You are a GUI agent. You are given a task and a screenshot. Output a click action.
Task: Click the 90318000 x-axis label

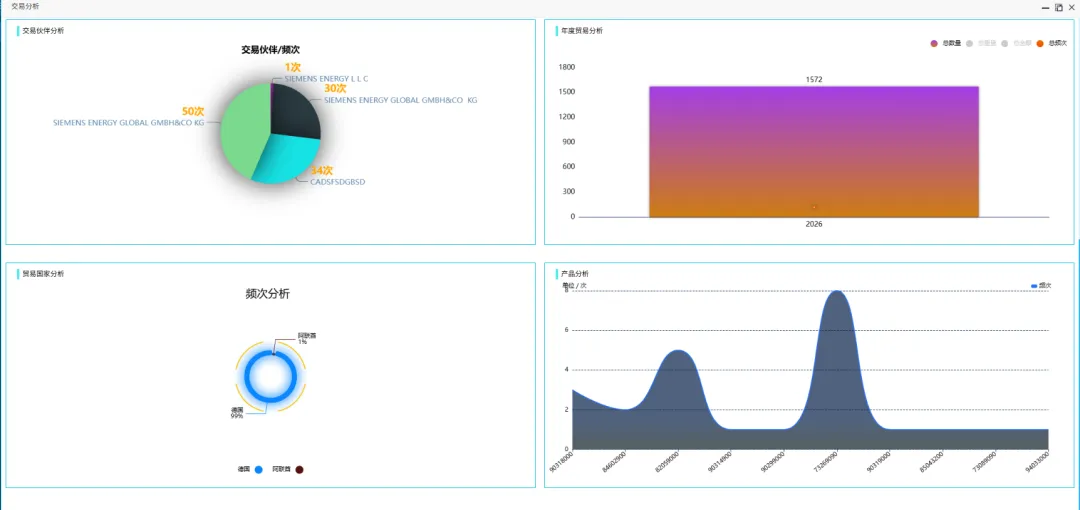click(560, 461)
